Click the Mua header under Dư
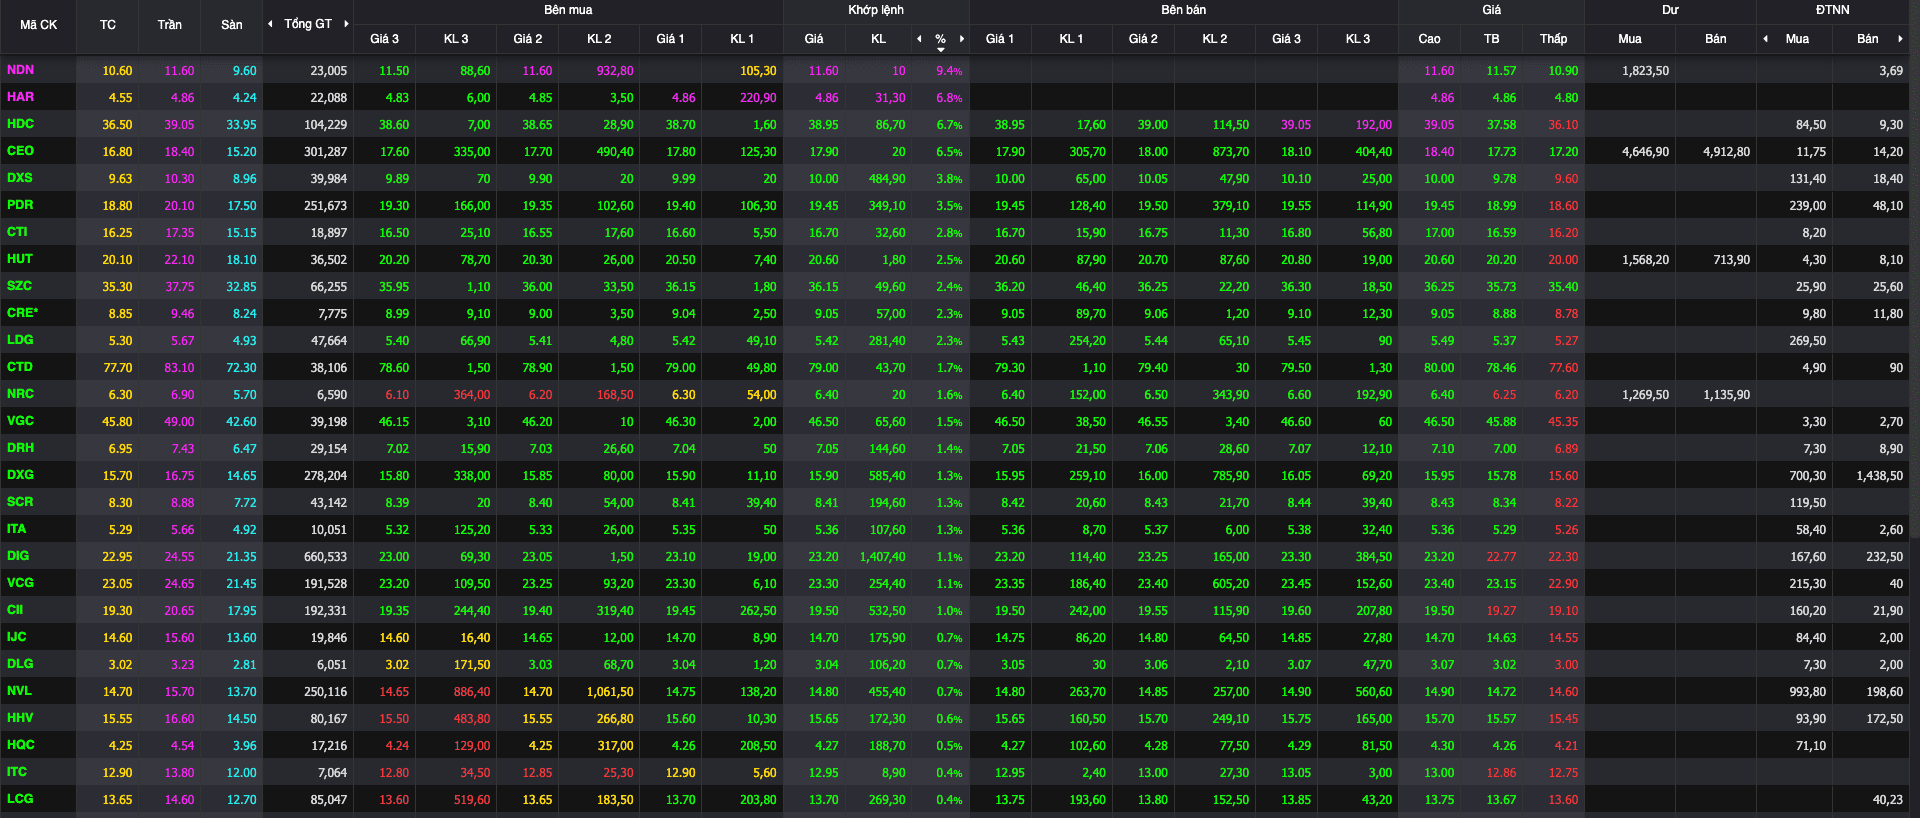 pos(1630,39)
